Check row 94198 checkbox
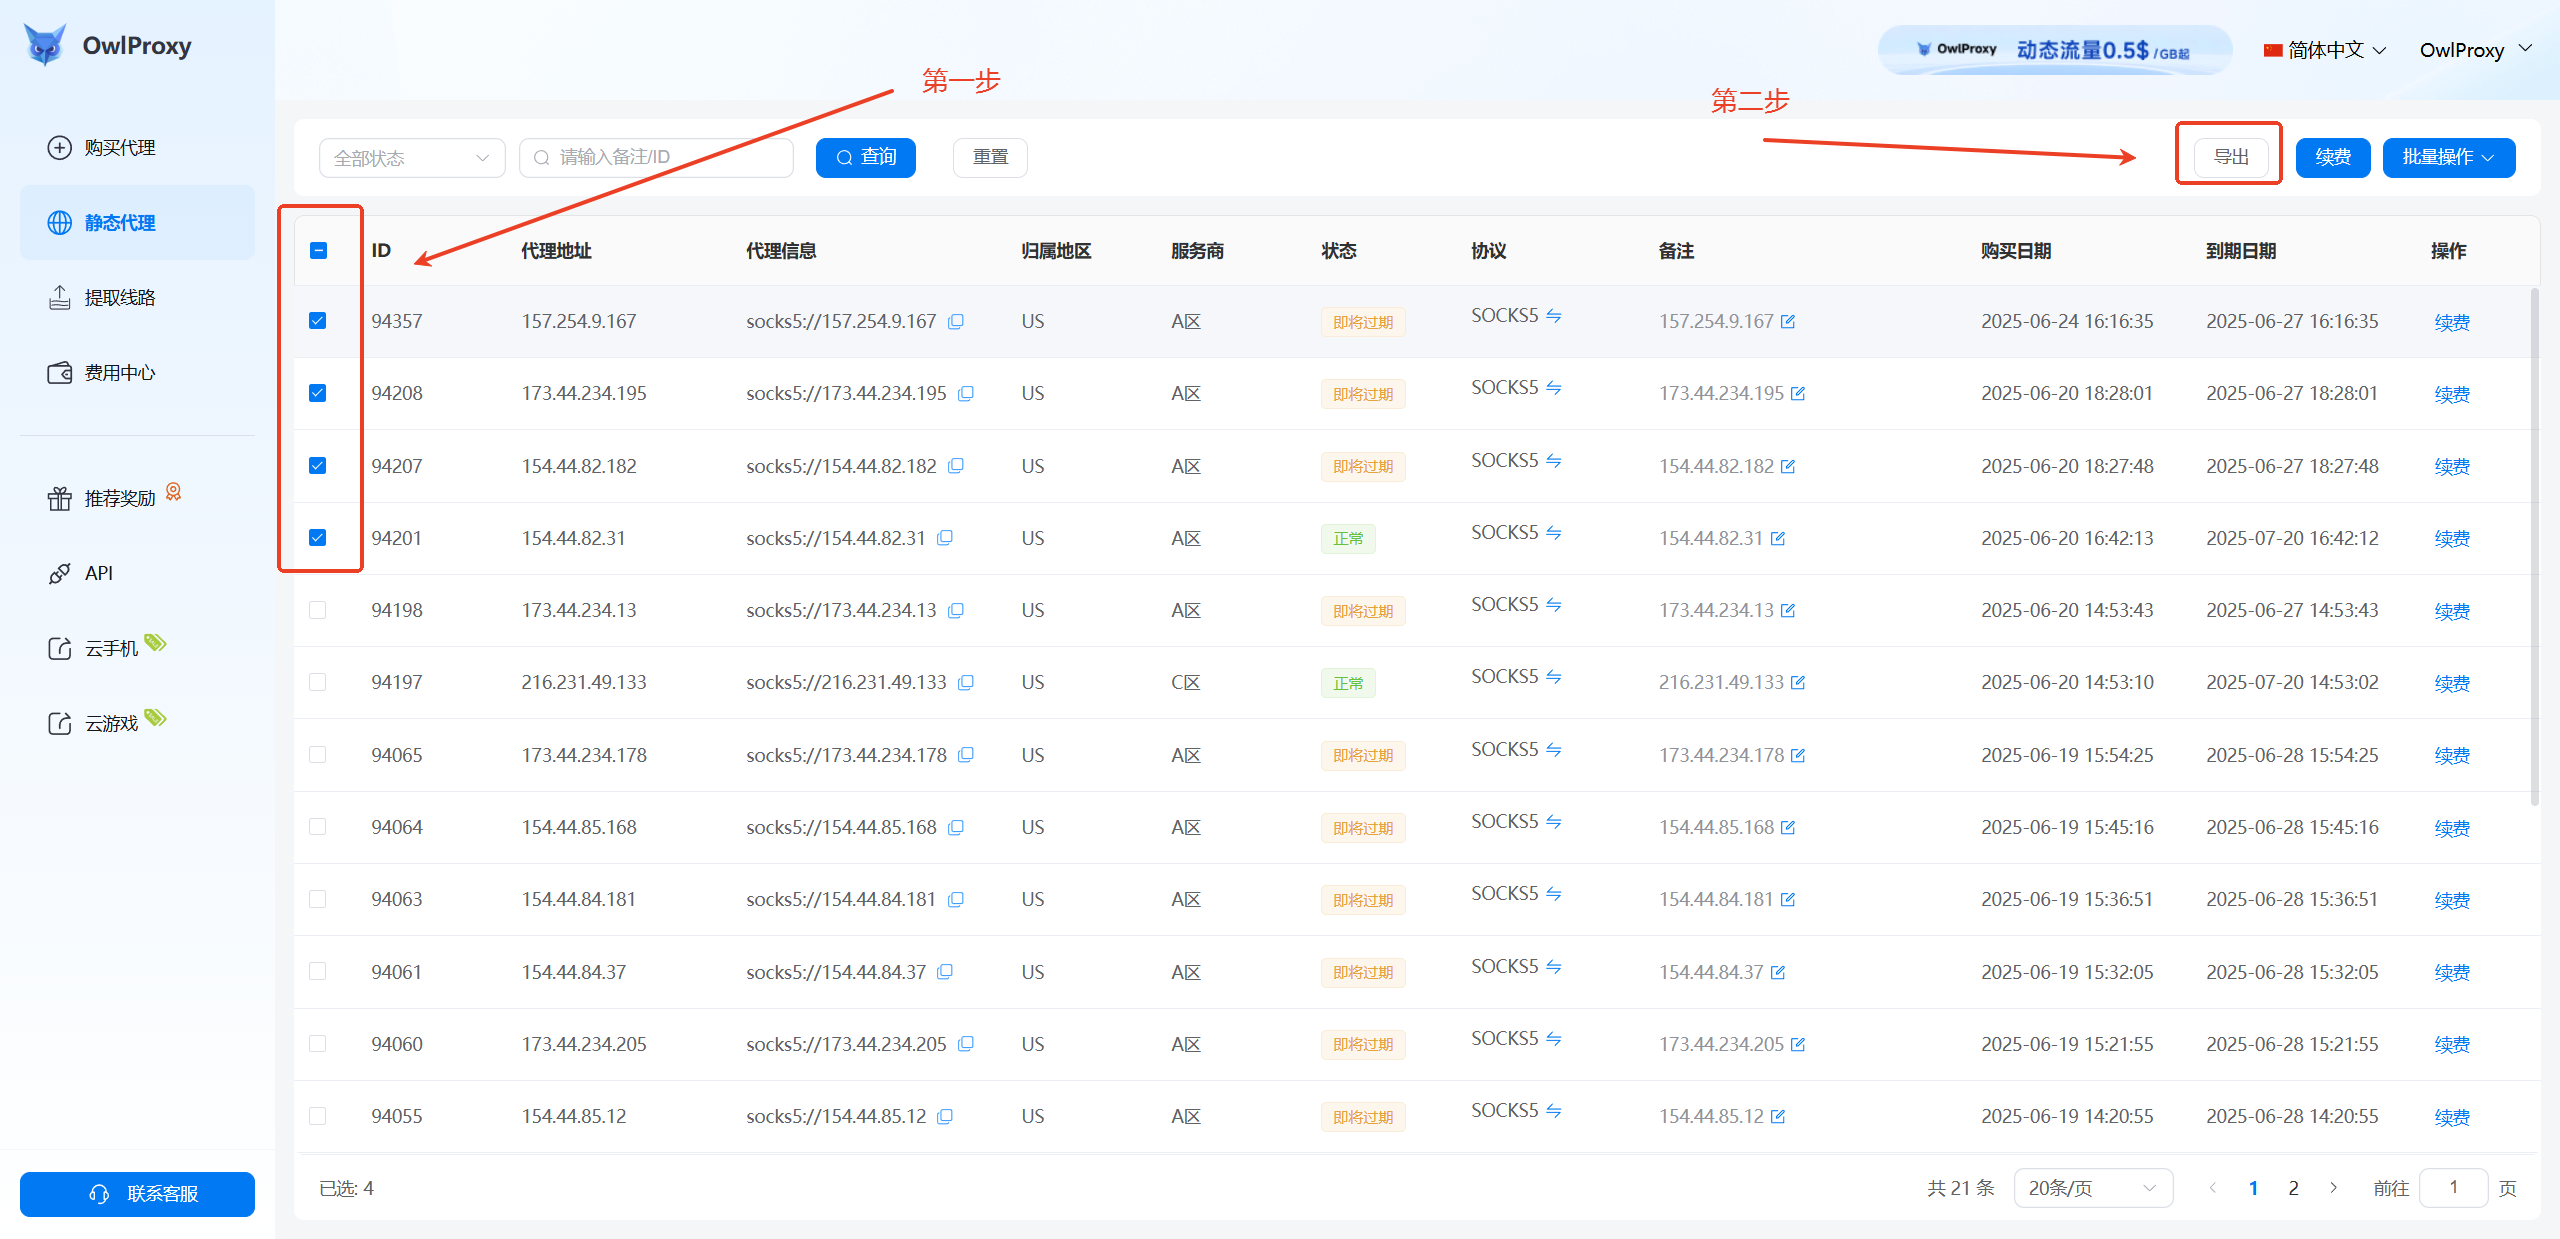 318,610
